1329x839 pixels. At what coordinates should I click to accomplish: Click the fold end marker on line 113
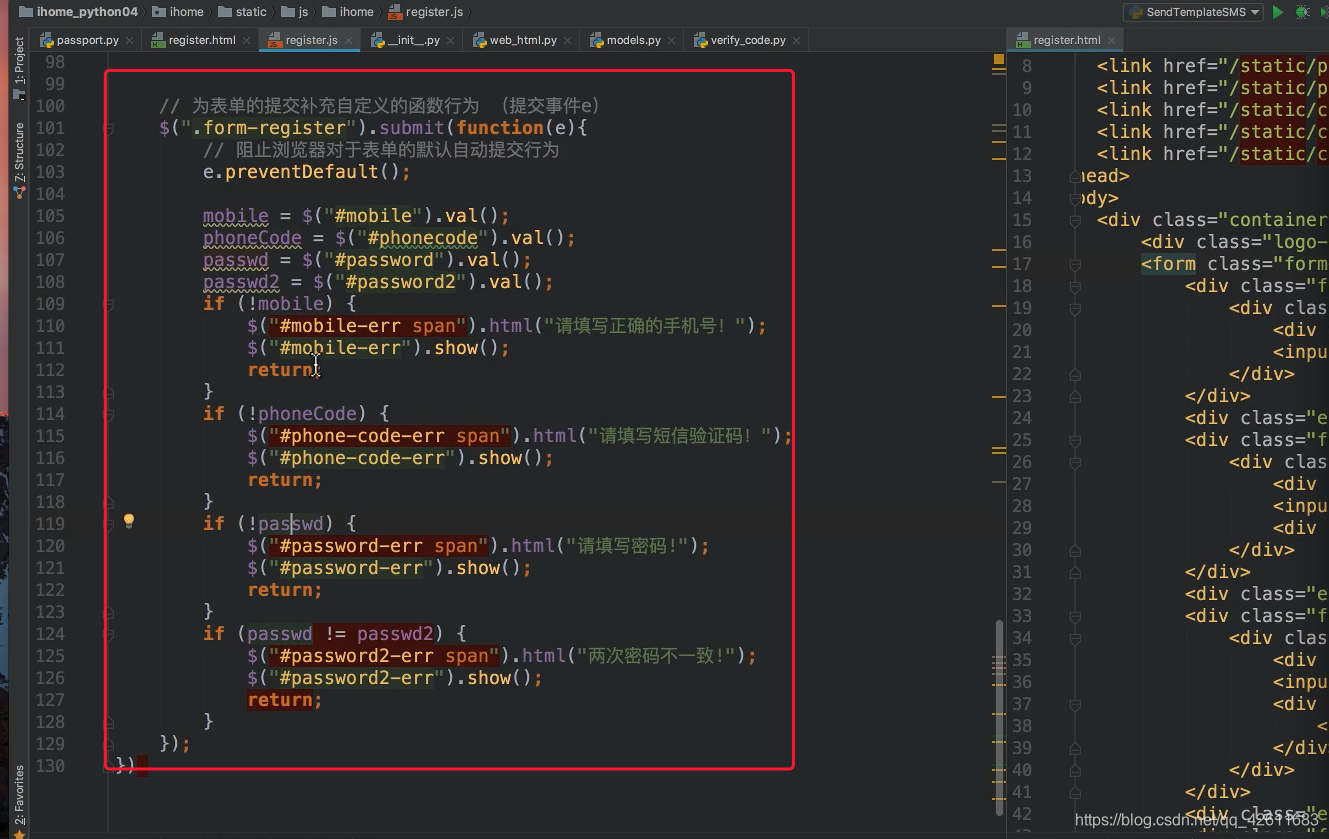[109, 392]
